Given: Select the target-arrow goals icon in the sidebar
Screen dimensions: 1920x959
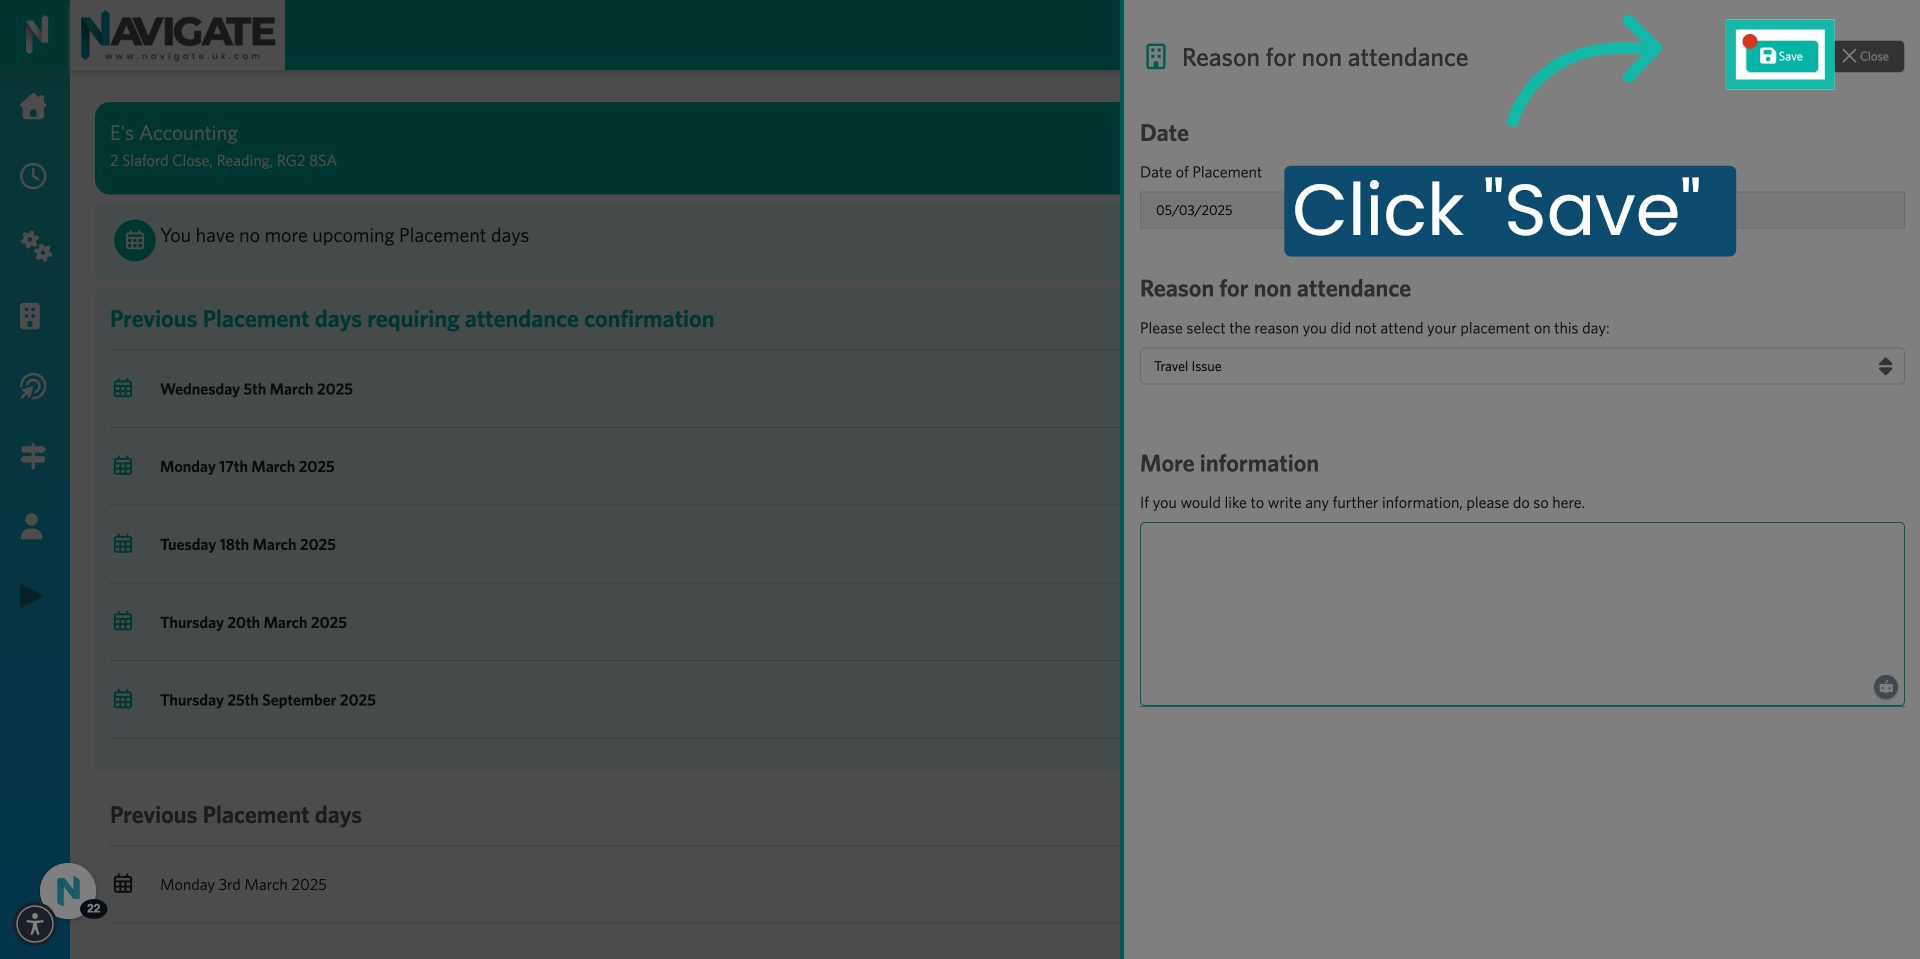Looking at the screenshot, I should click(x=33, y=387).
